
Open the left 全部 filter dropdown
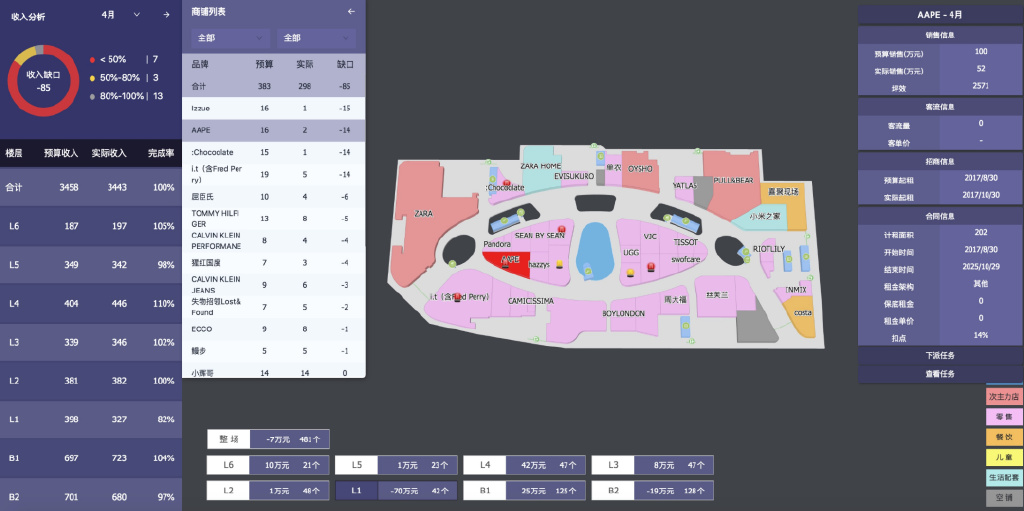tap(231, 38)
